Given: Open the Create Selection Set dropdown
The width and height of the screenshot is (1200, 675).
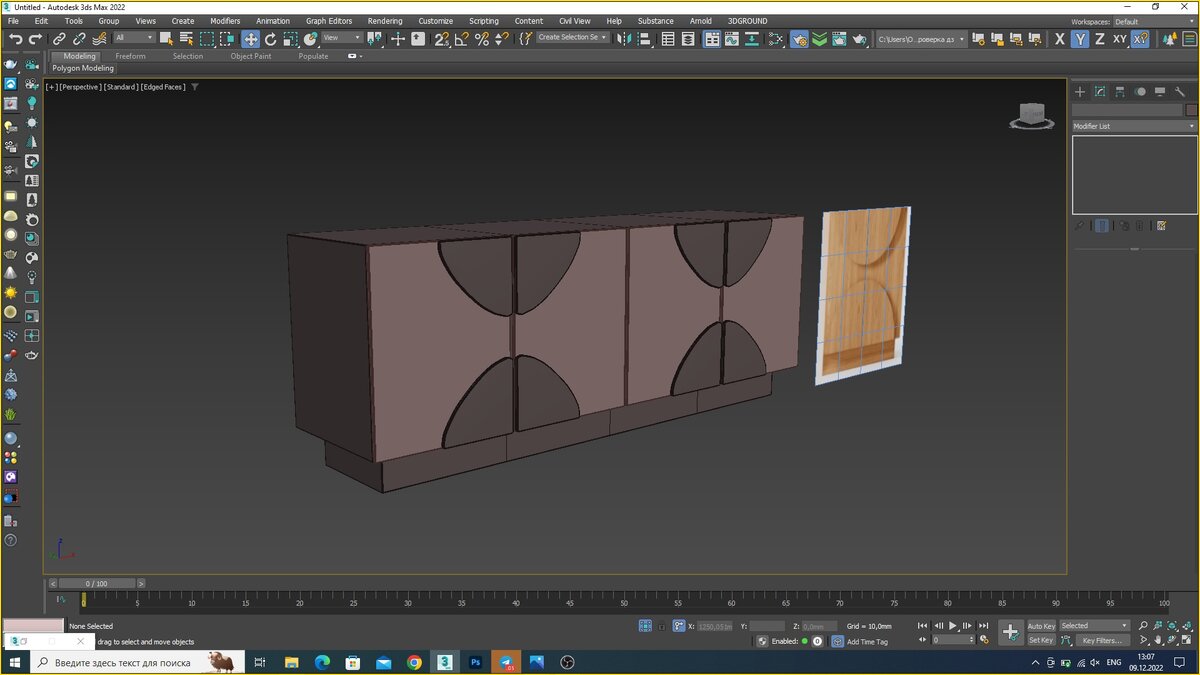Looking at the screenshot, I should [x=573, y=38].
